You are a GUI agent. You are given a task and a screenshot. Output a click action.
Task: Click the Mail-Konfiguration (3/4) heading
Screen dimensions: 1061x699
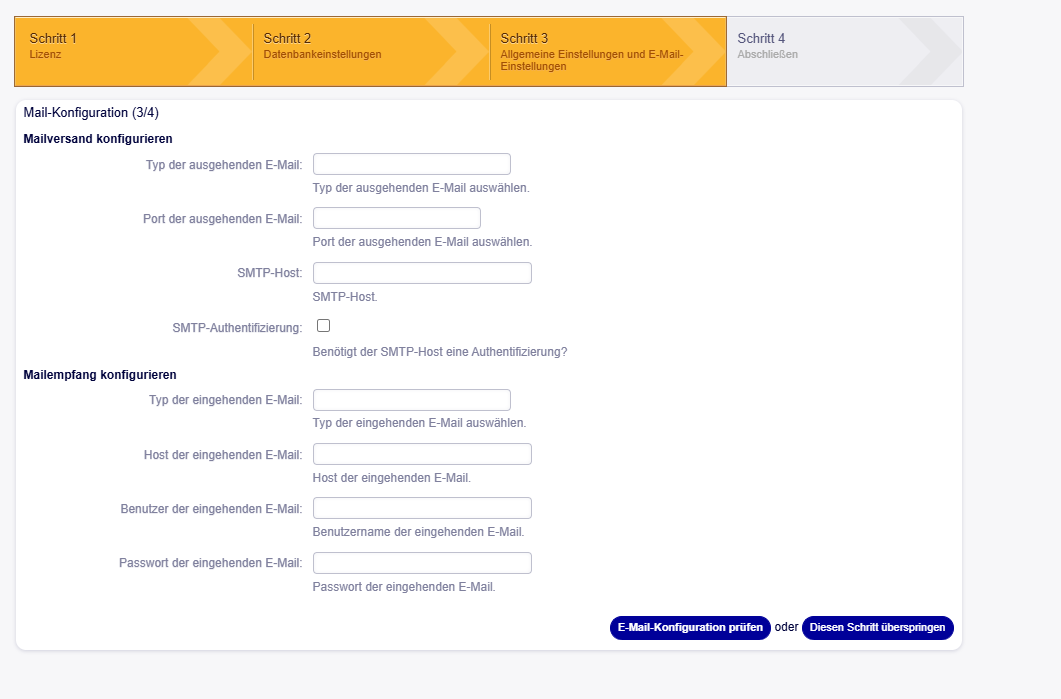[x=91, y=112]
